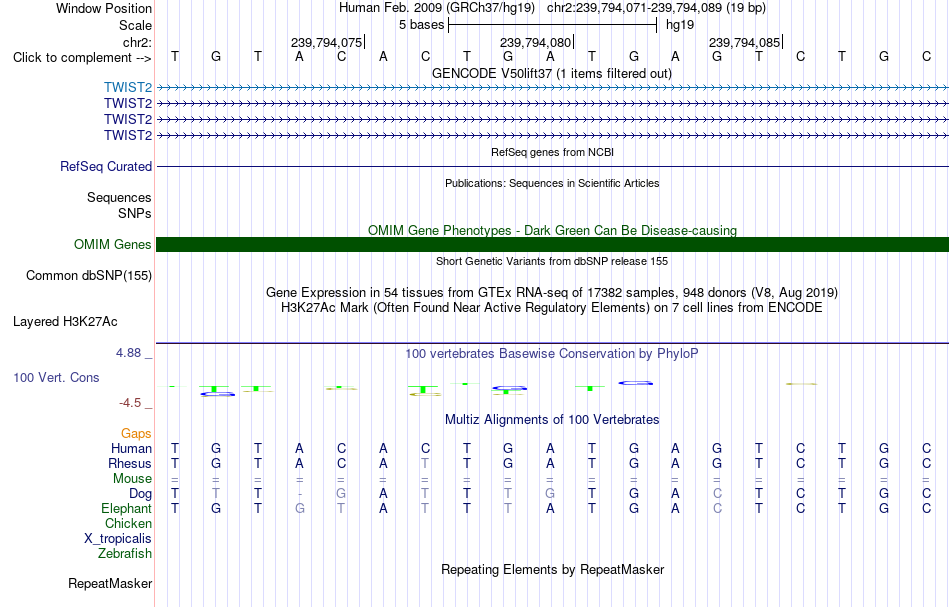
Task: Click the 'Click to complement -->' label
Action: point(82,58)
